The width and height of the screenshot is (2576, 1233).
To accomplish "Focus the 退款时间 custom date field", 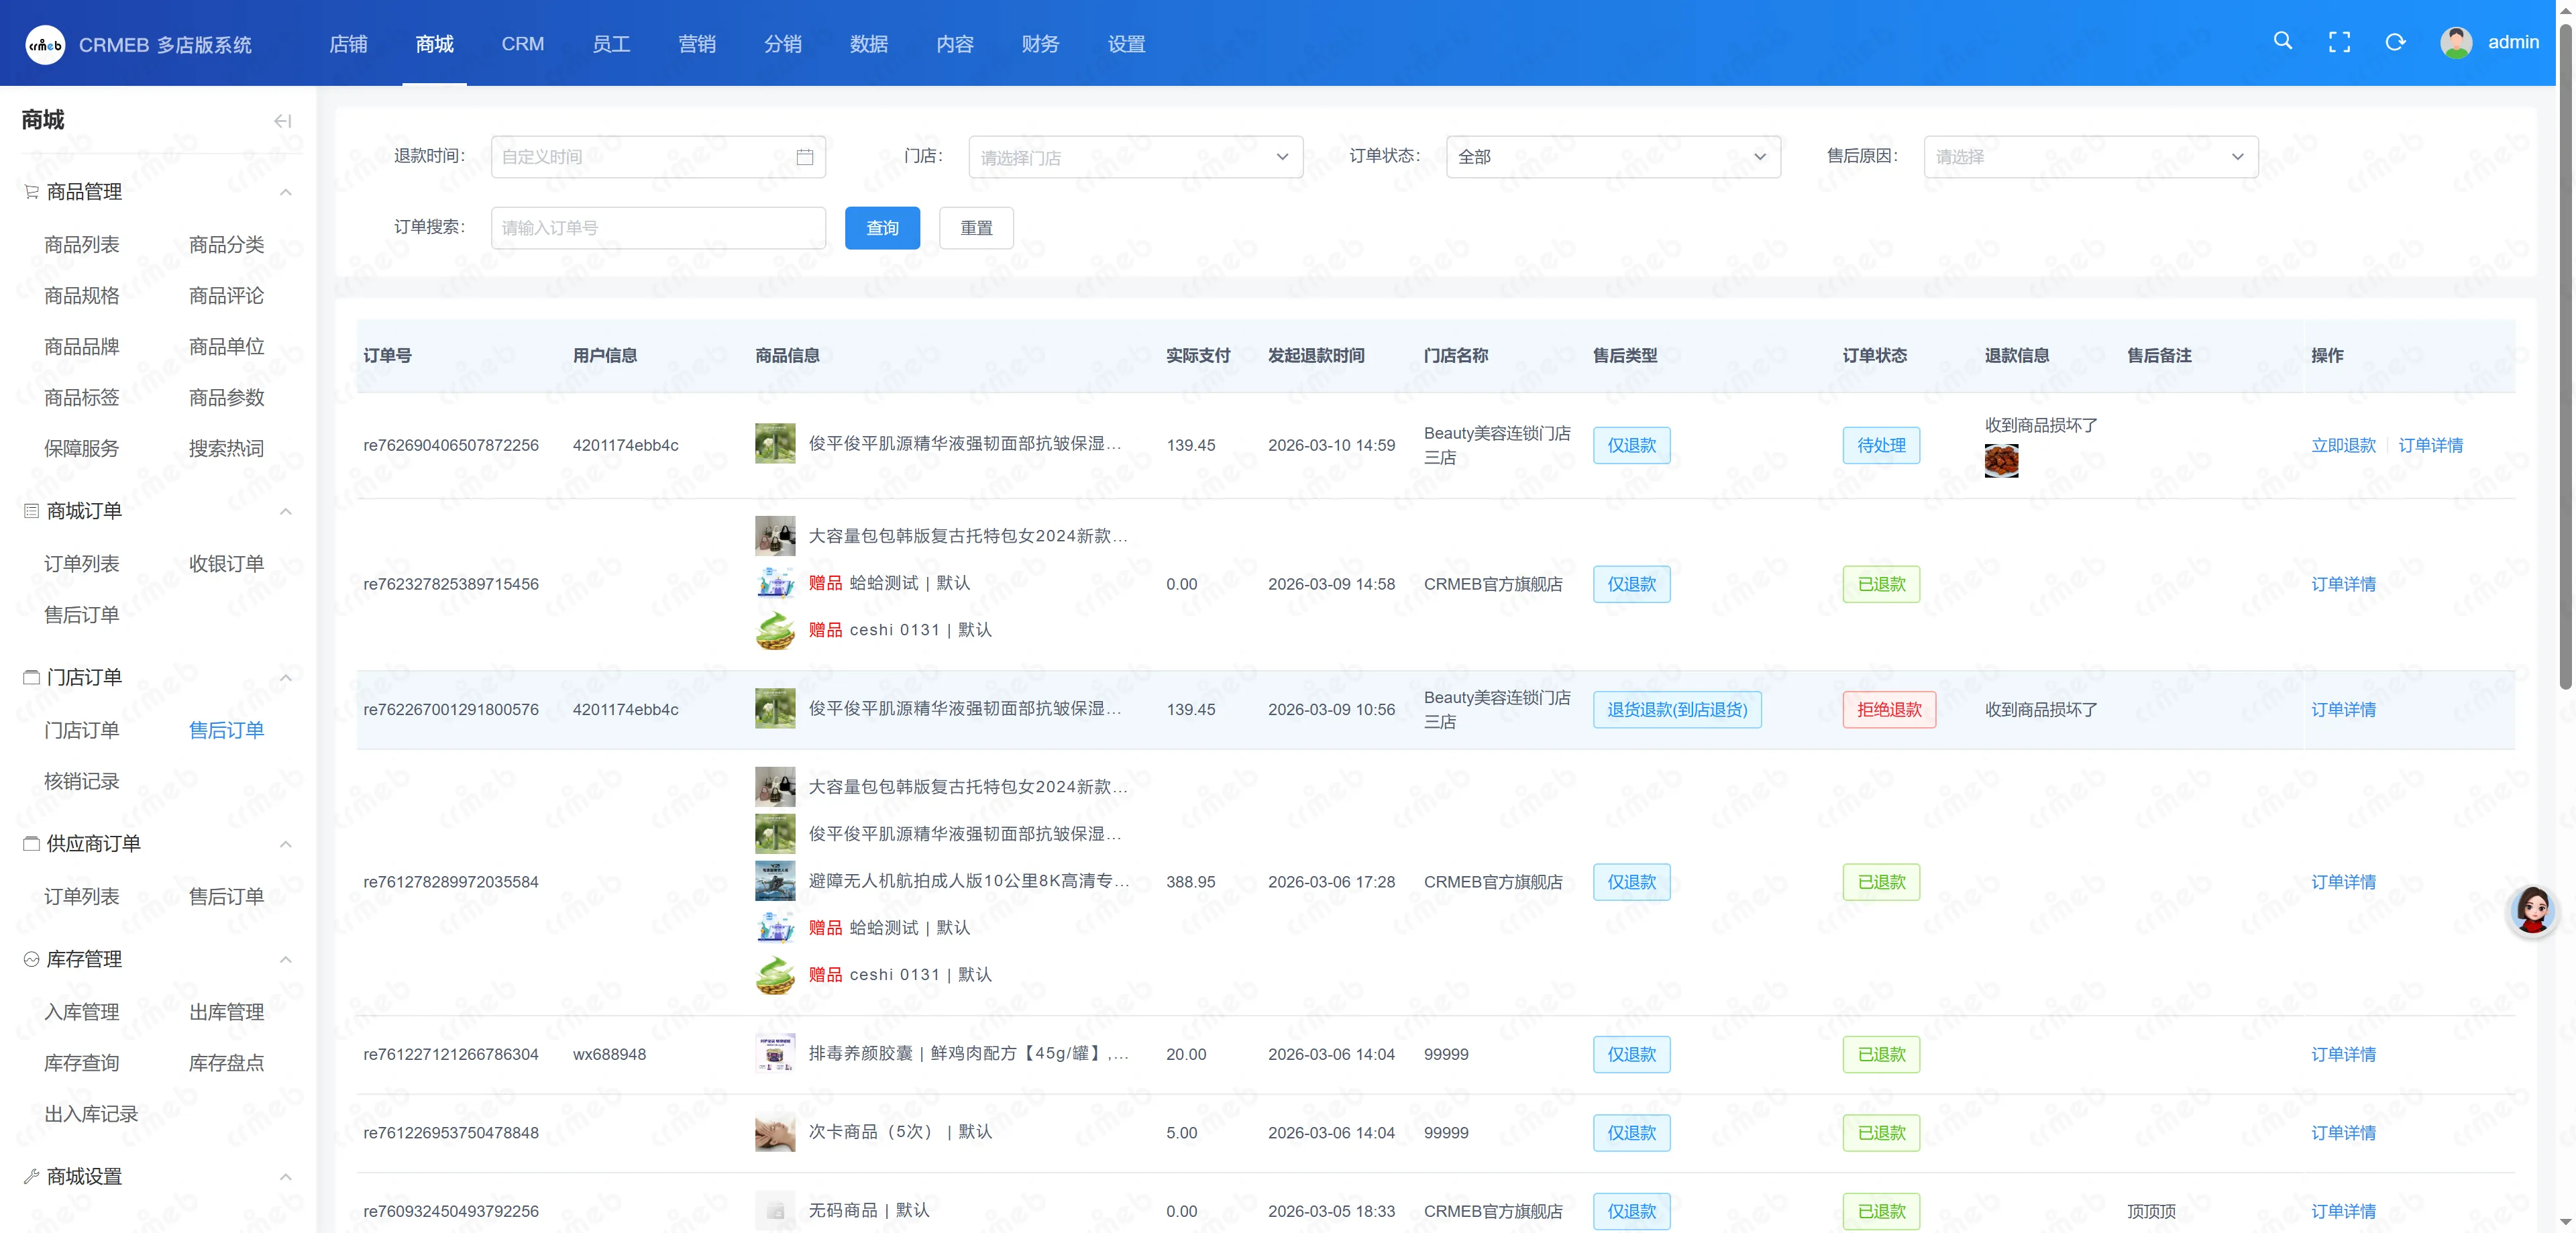I will pos(658,157).
